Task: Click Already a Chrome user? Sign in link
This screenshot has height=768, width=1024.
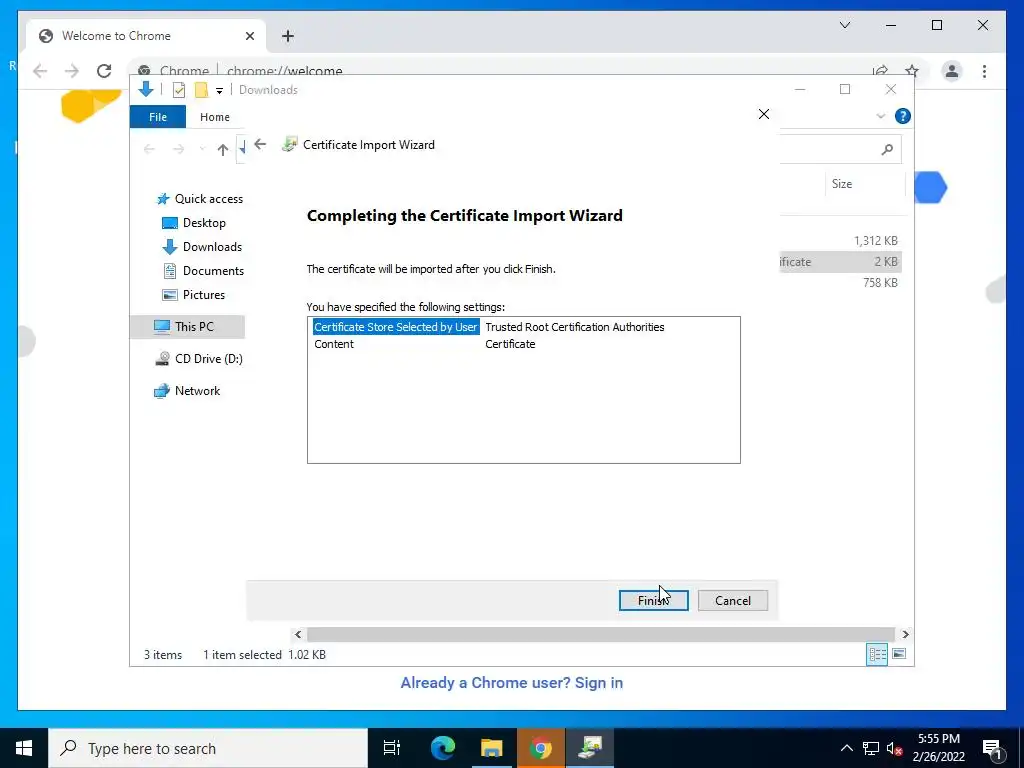Action: click(x=511, y=682)
